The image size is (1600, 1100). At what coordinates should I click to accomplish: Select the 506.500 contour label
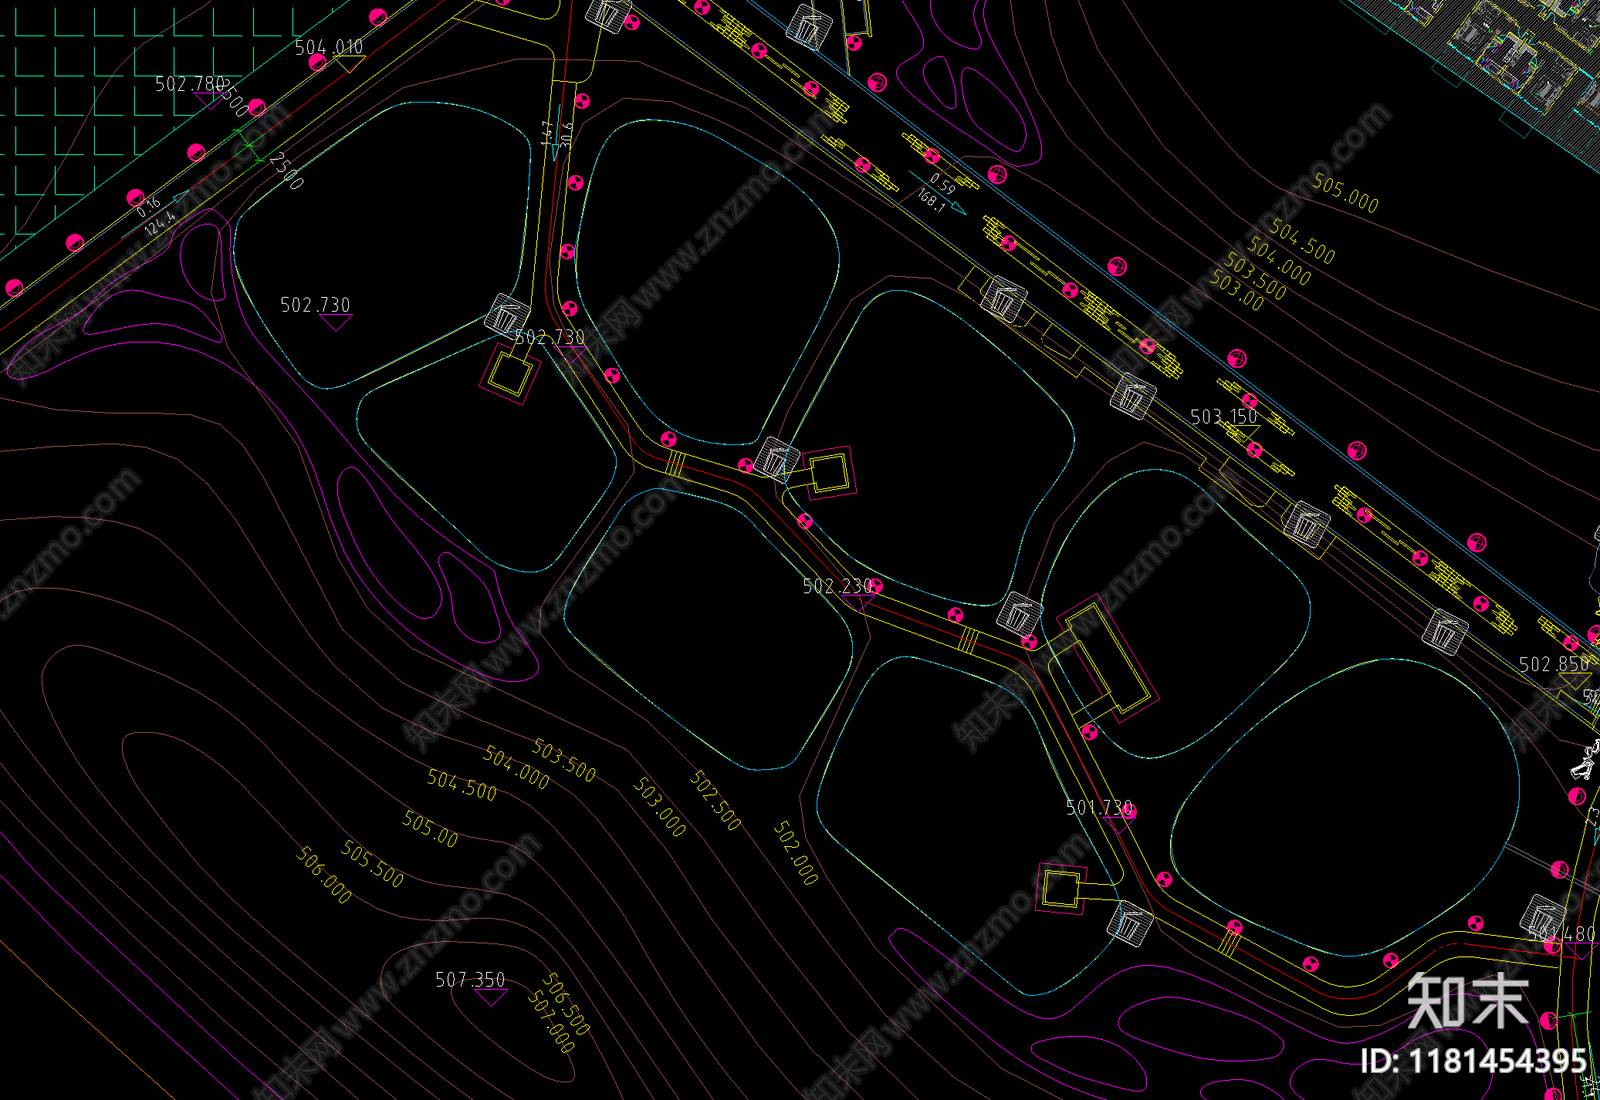coord(567,1003)
